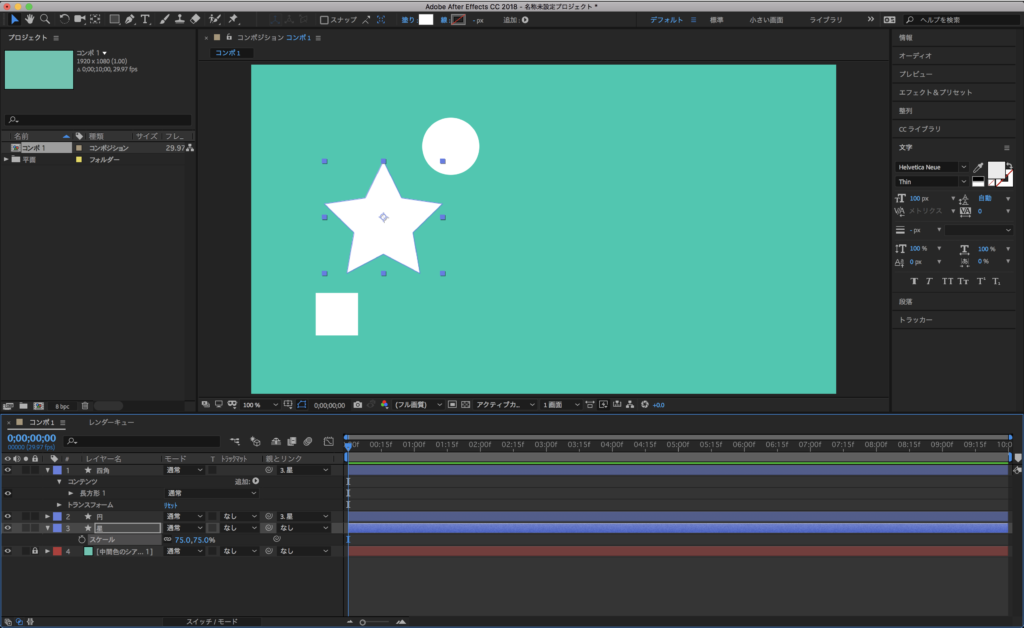Click the Add contents play button
The height and width of the screenshot is (628, 1024).
255,481
